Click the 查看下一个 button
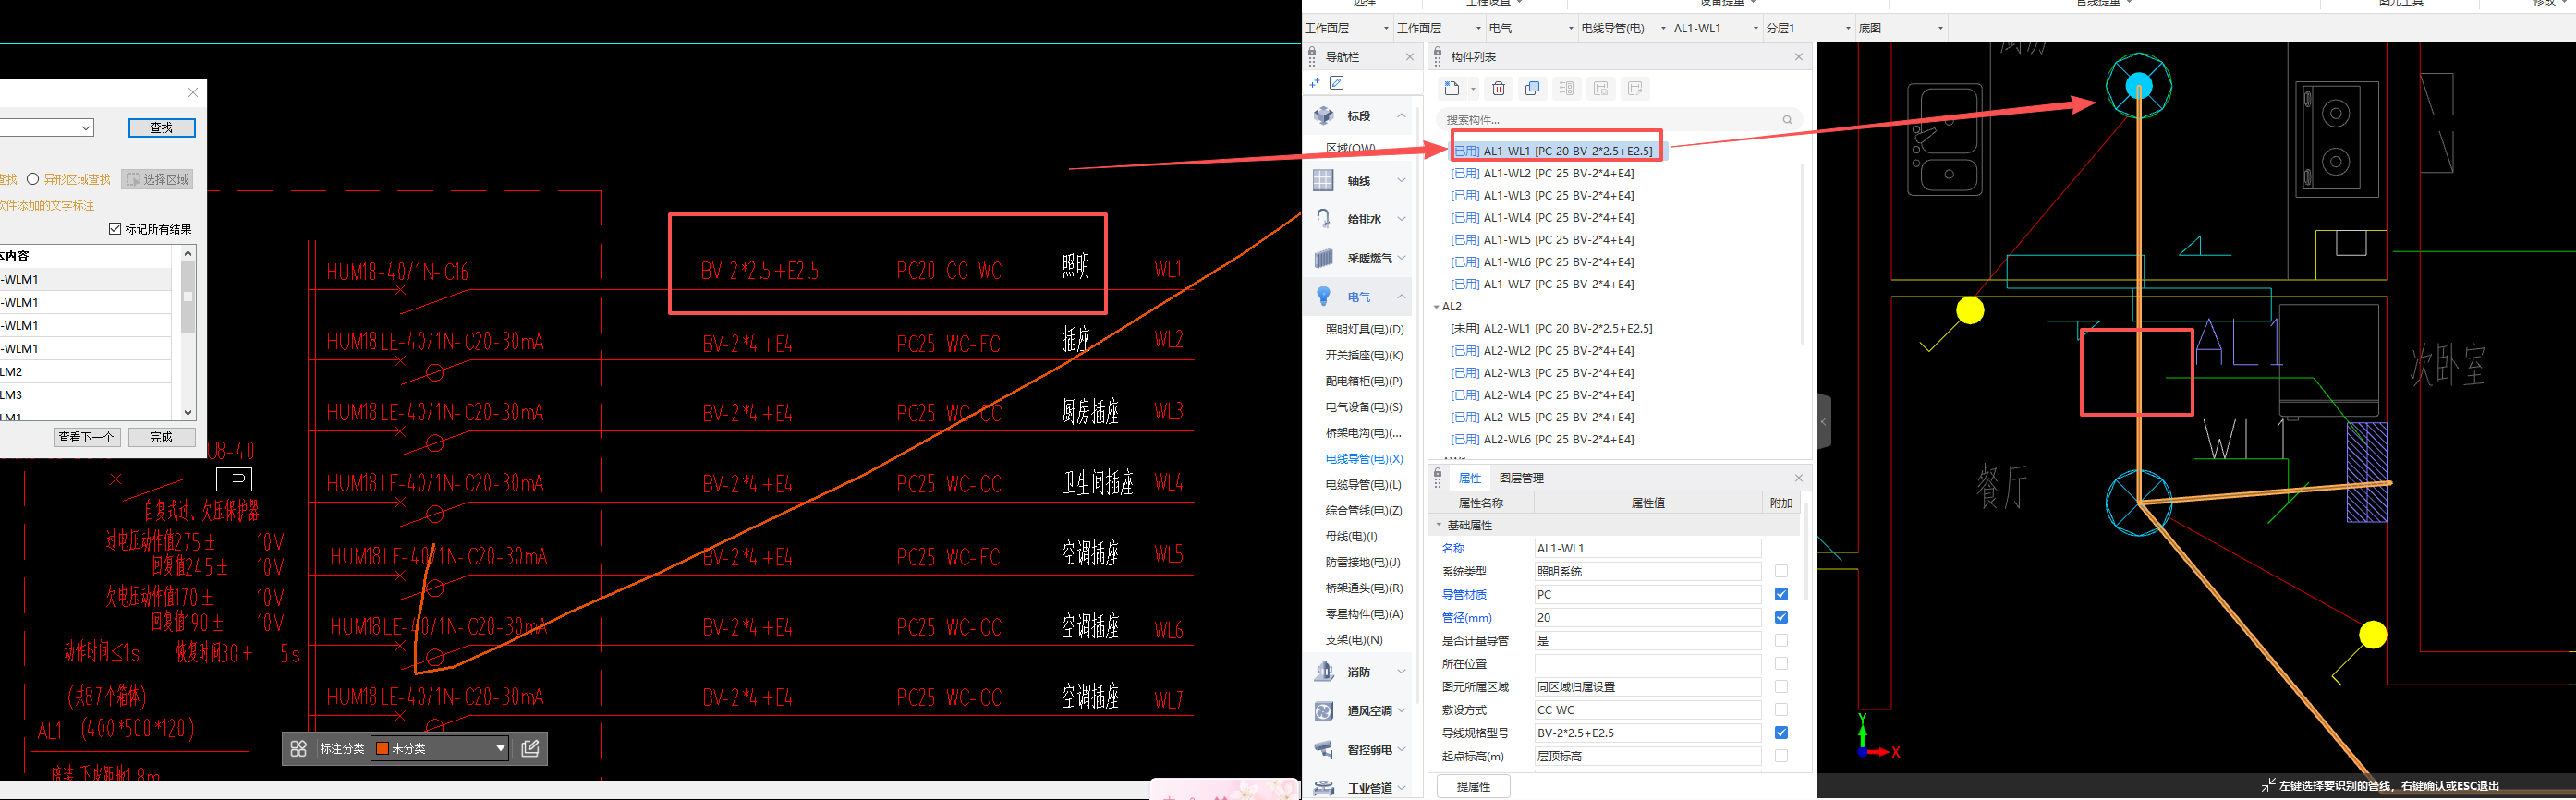This screenshot has height=800, width=2576. tap(87, 437)
